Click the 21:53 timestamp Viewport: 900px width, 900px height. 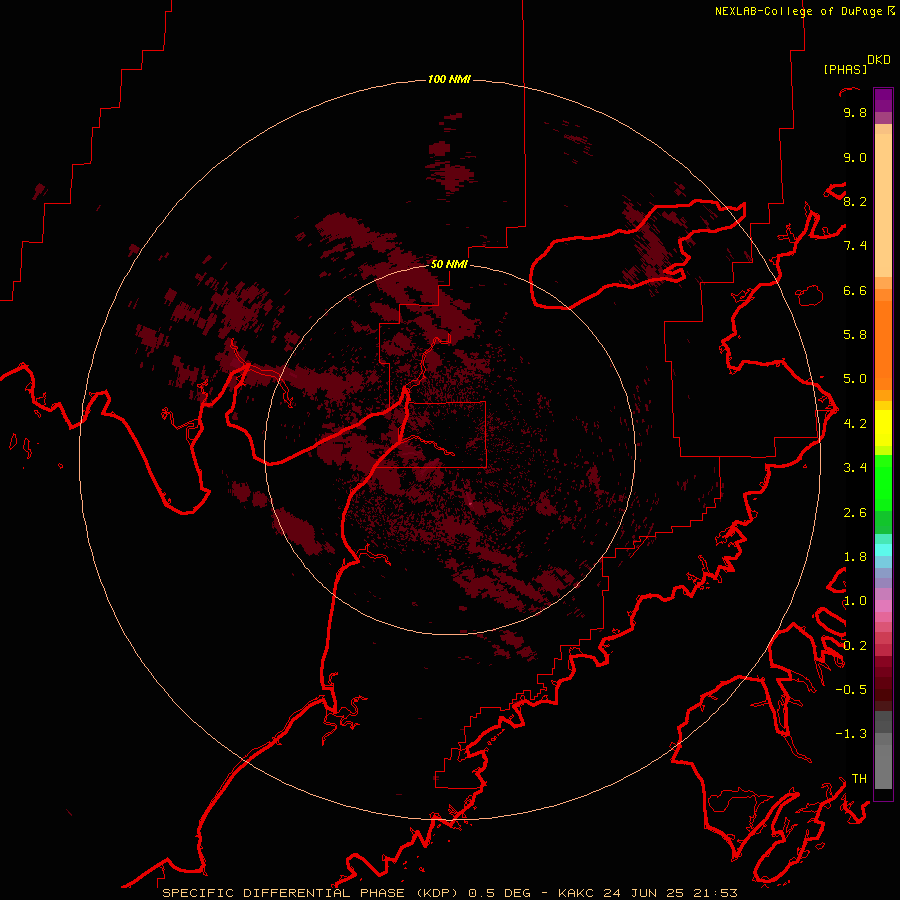coord(715,893)
